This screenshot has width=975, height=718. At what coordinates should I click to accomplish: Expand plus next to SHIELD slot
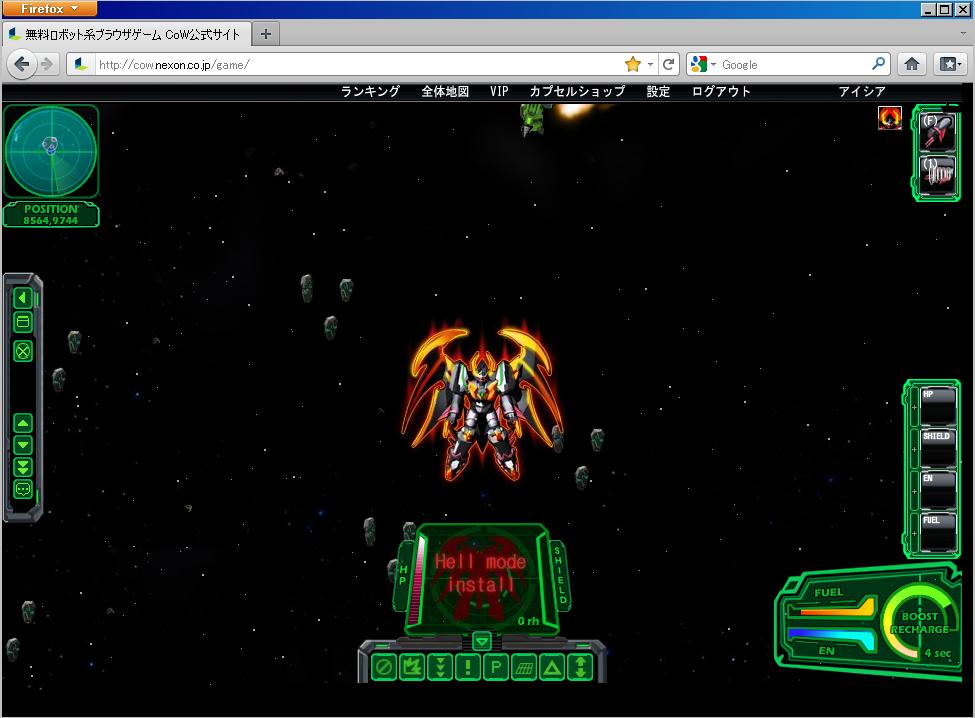click(x=914, y=449)
